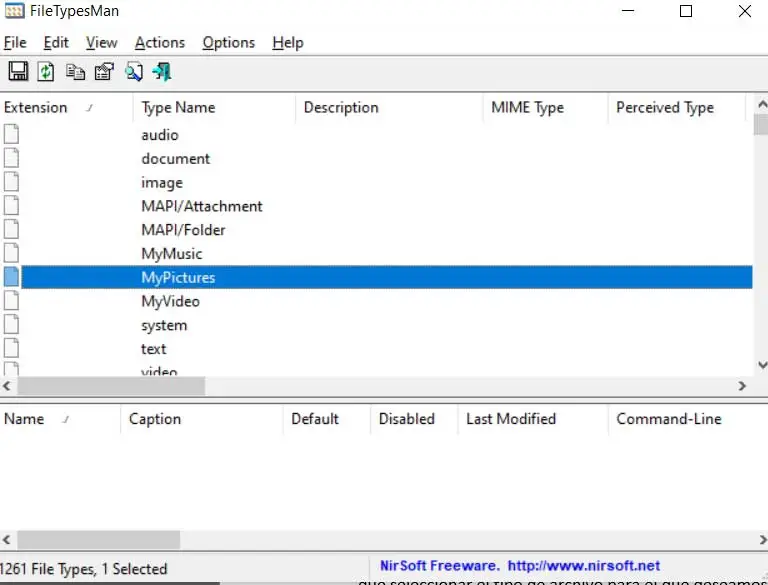768x585 pixels.
Task: Click the Refresh toolbar icon
Action: [46, 72]
